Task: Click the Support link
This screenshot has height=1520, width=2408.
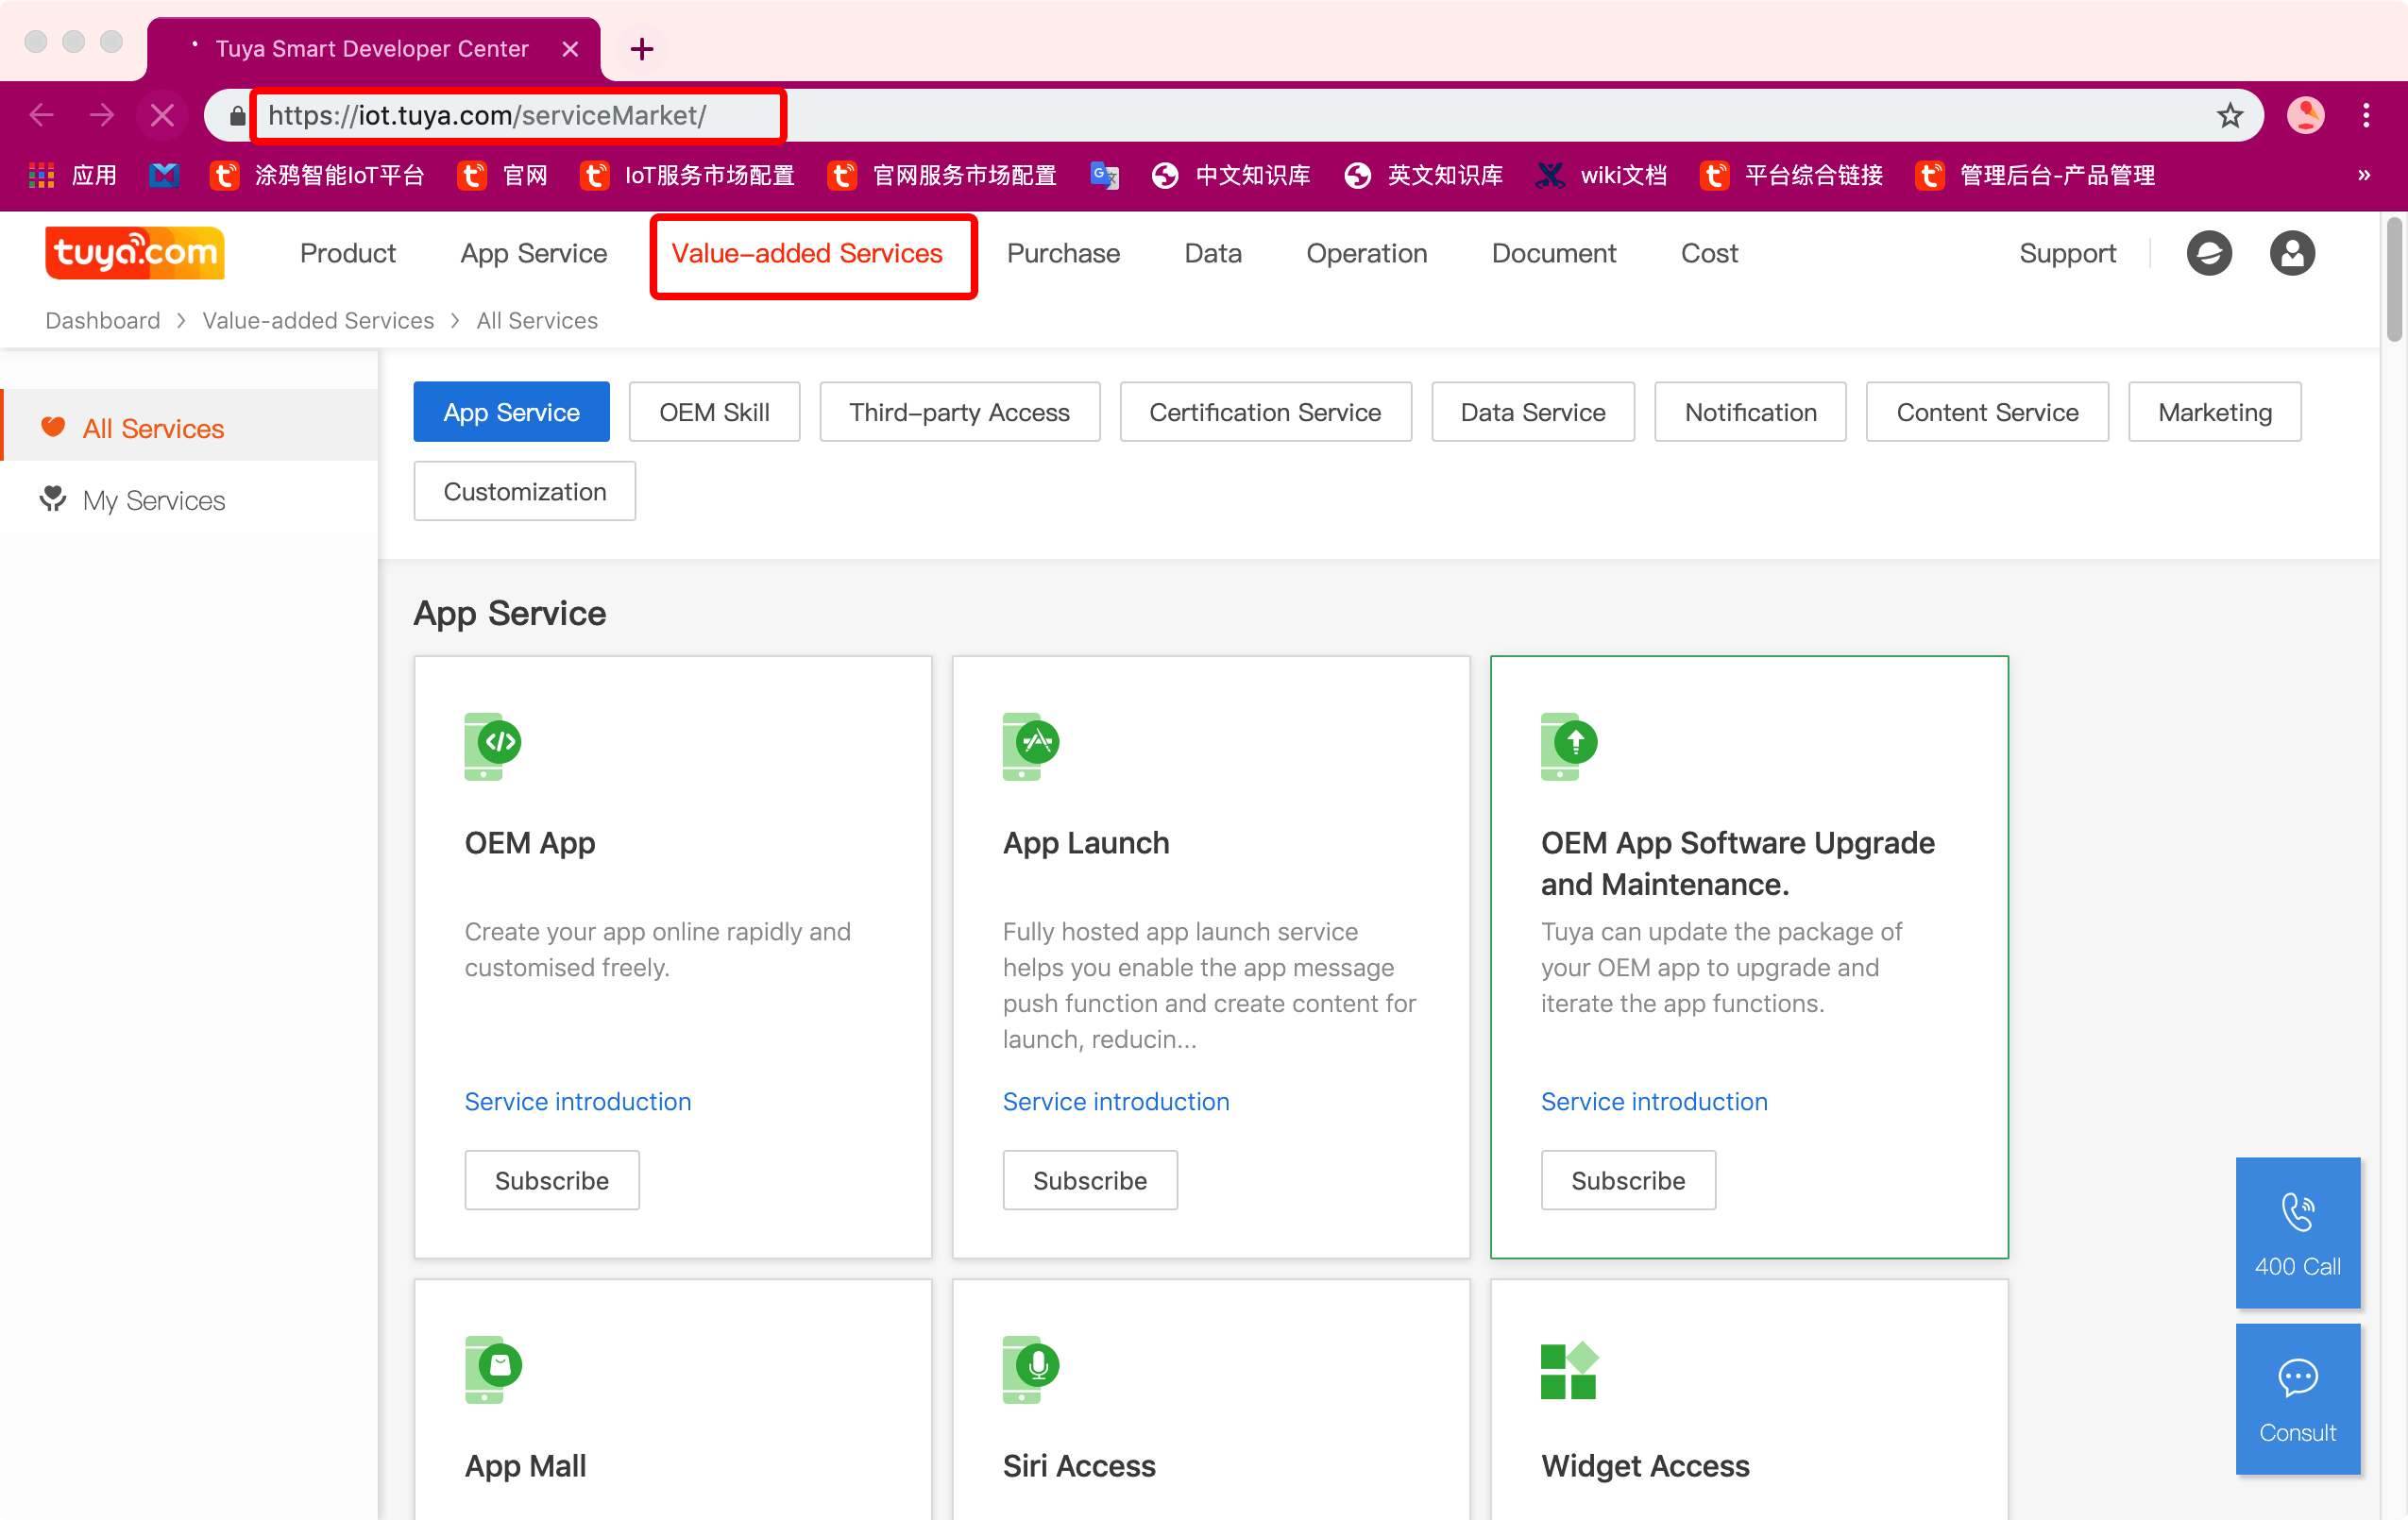Action: [x=2067, y=254]
